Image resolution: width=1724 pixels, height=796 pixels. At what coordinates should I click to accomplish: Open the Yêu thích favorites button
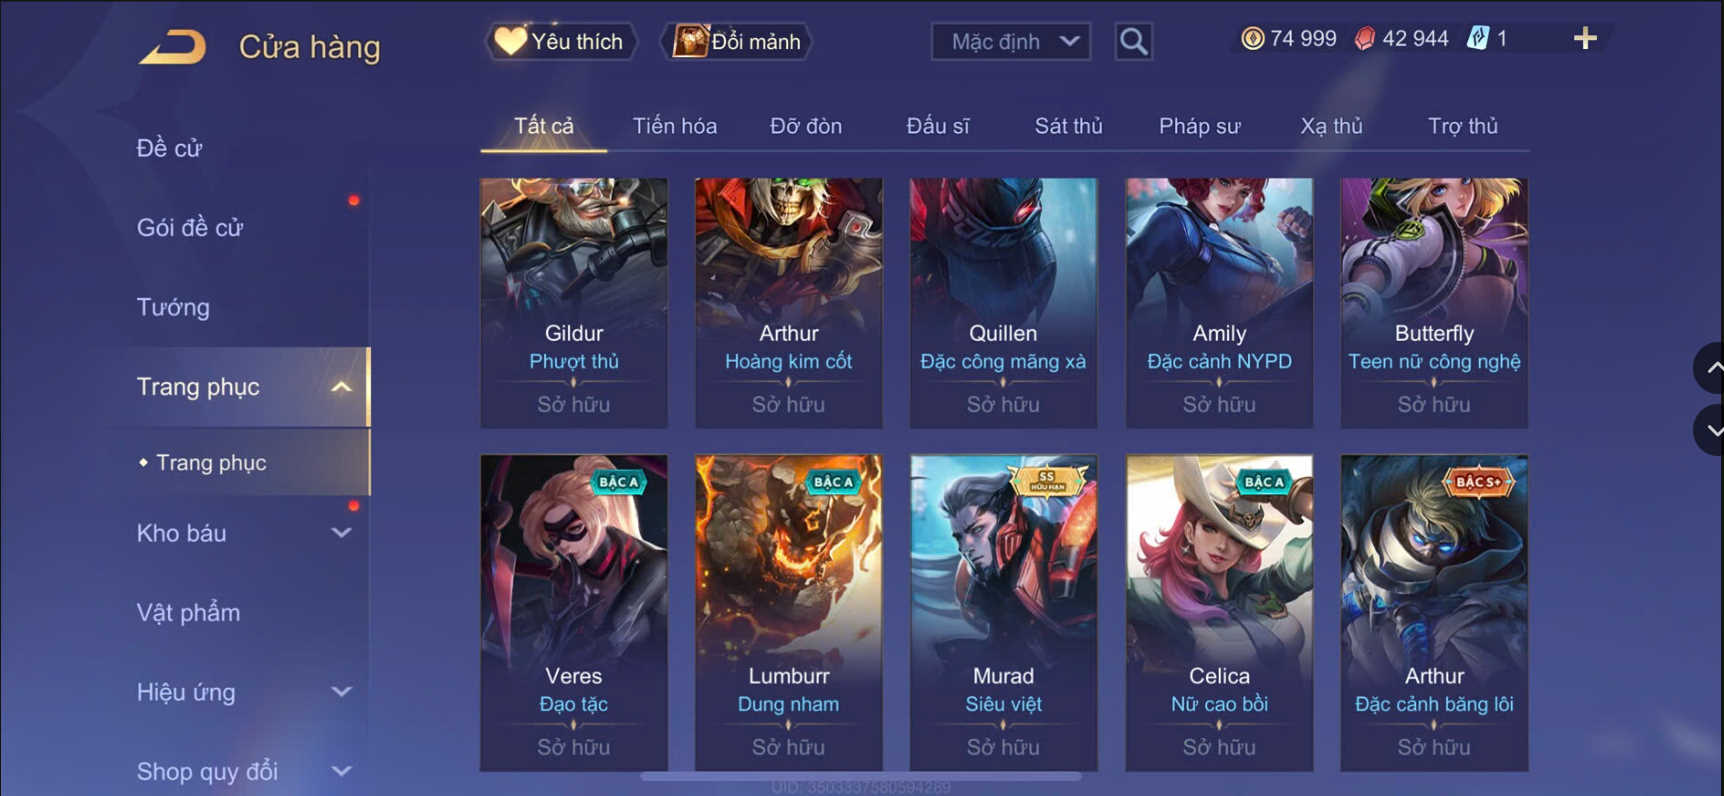point(561,42)
